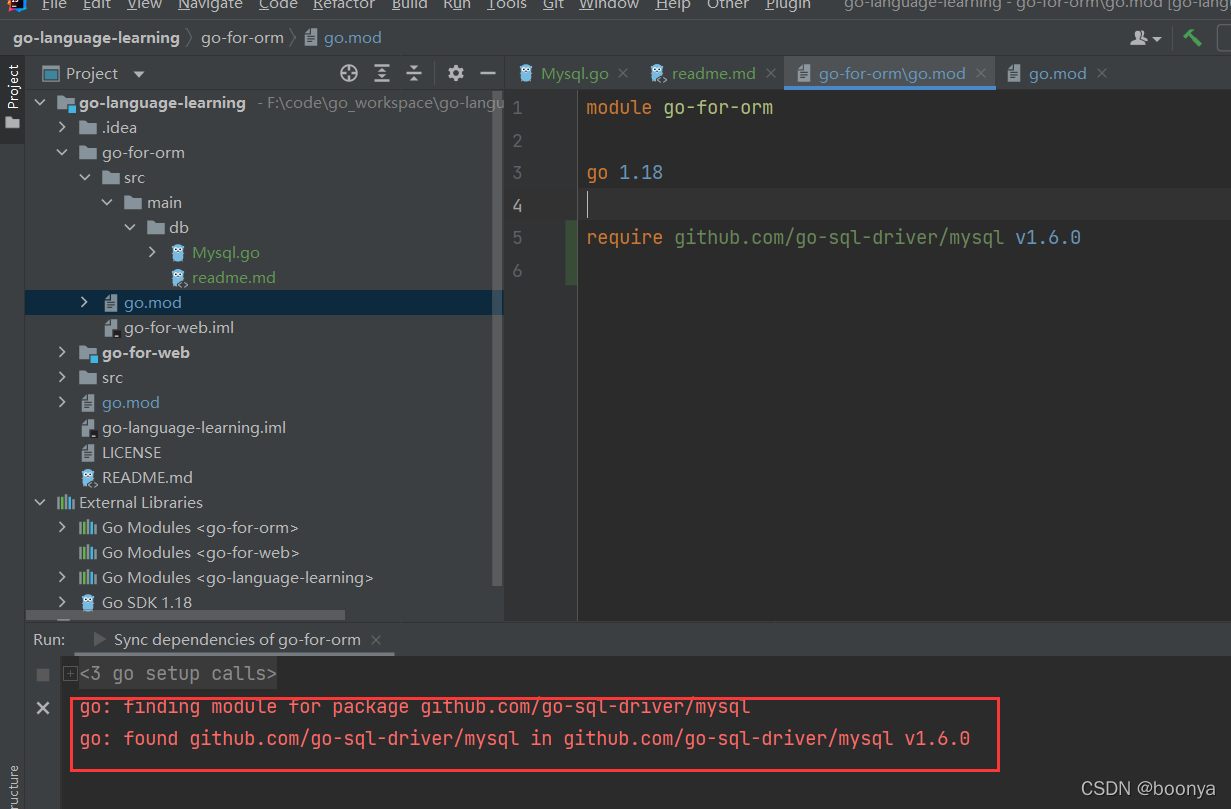Open the Git menu
Image resolution: width=1231 pixels, height=809 pixels.
(x=553, y=5)
